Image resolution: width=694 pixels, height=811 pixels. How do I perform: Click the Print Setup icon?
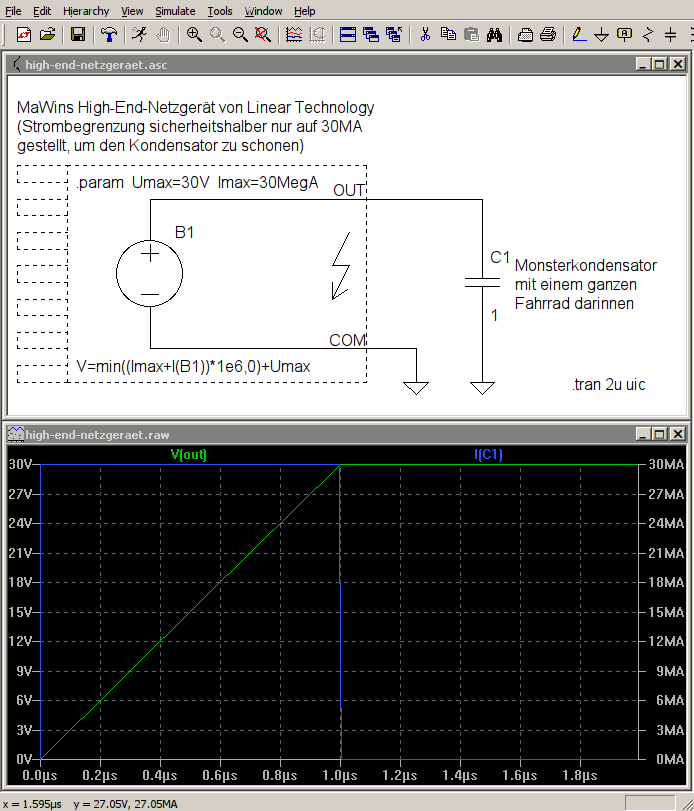point(525,35)
